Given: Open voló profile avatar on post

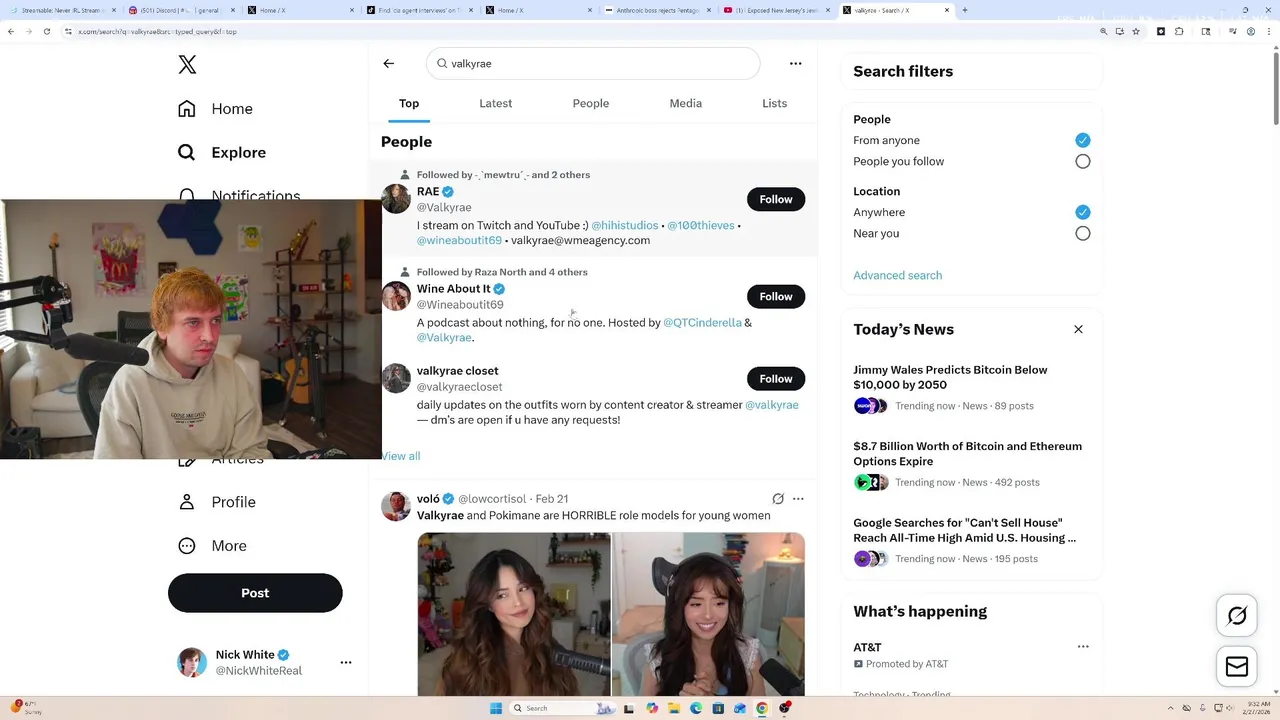Looking at the screenshot, I should pyautogui.click(x=396, y=506).
